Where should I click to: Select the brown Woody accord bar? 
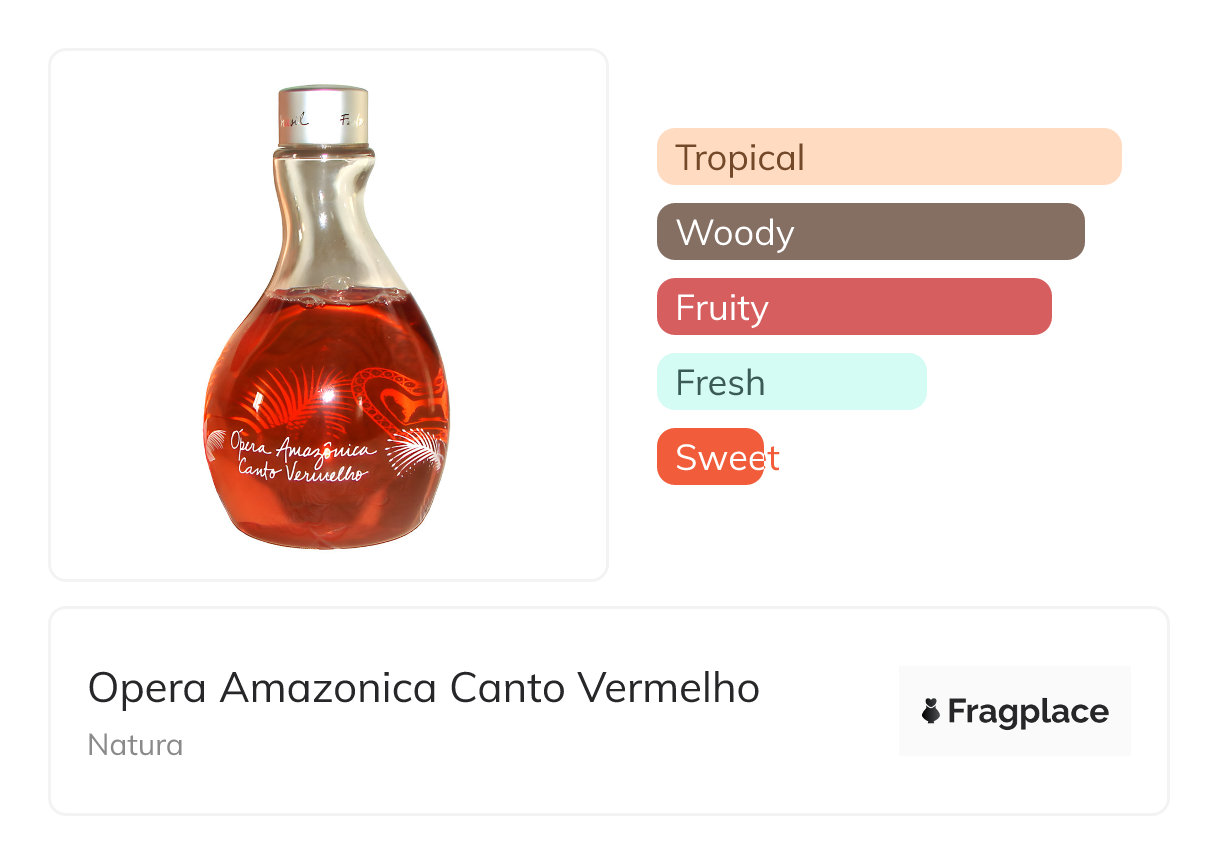870,232
